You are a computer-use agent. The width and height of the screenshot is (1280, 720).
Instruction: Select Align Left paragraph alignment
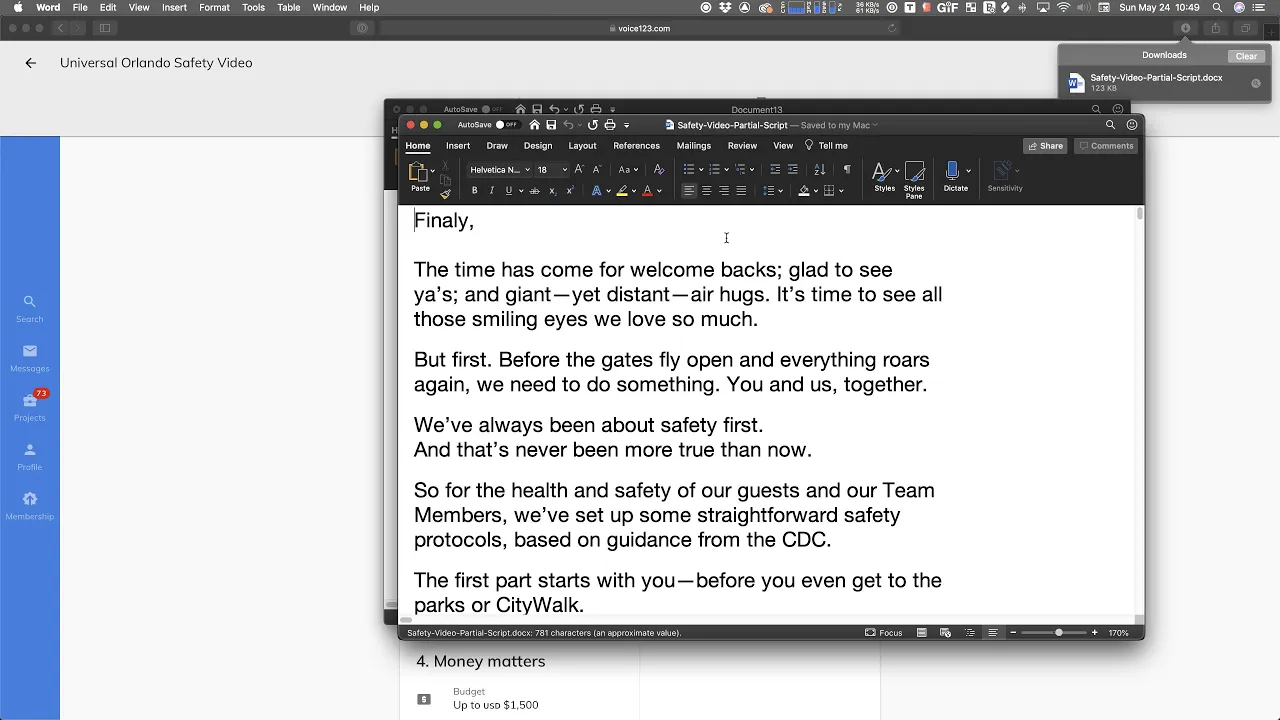[689, 191]
